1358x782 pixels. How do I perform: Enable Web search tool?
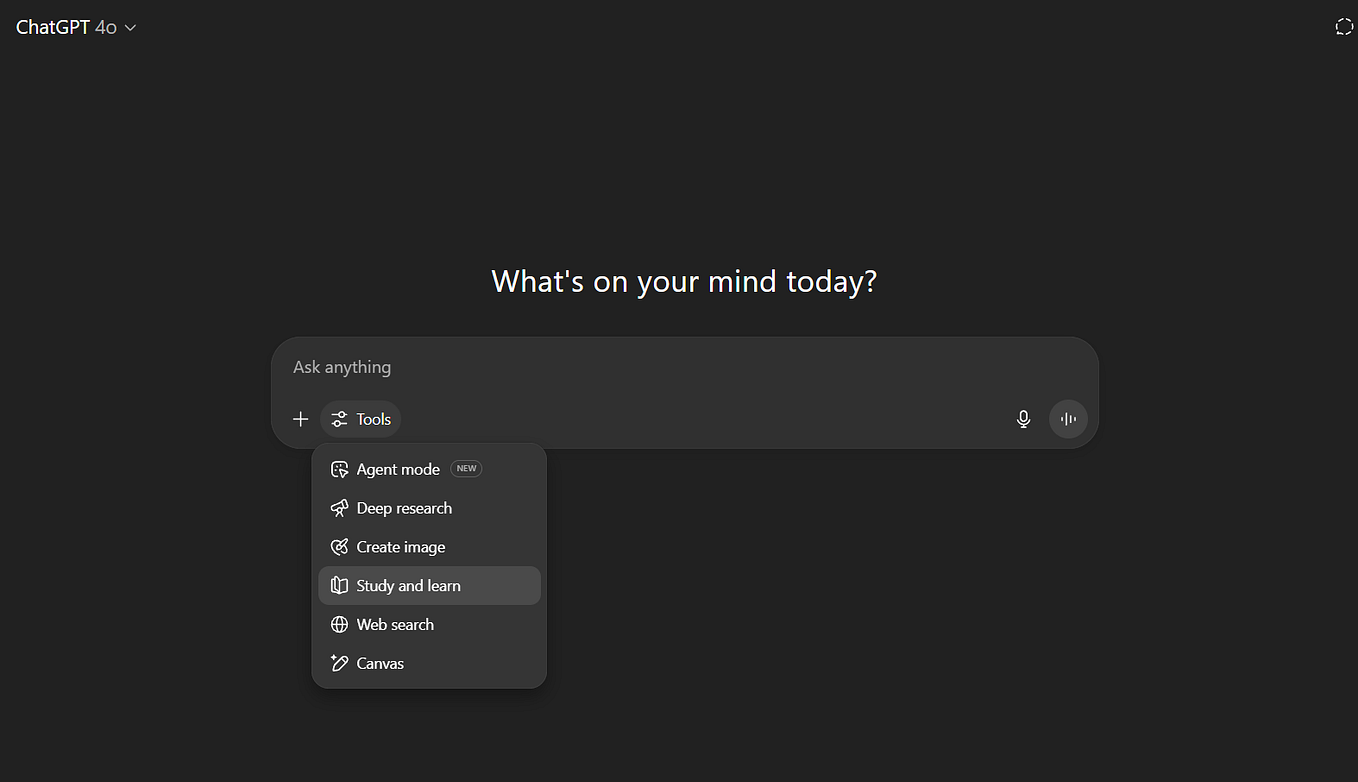[x=394, y=624]
